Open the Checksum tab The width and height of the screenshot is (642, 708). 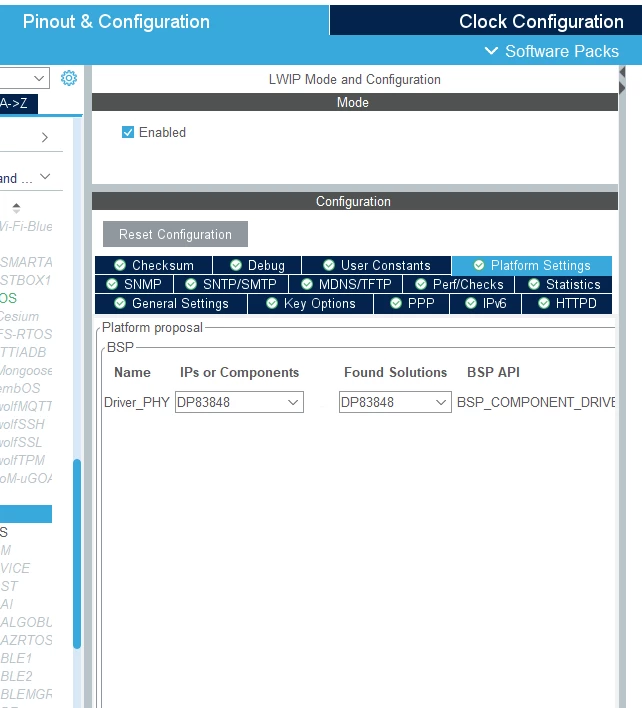pos(154,265)
